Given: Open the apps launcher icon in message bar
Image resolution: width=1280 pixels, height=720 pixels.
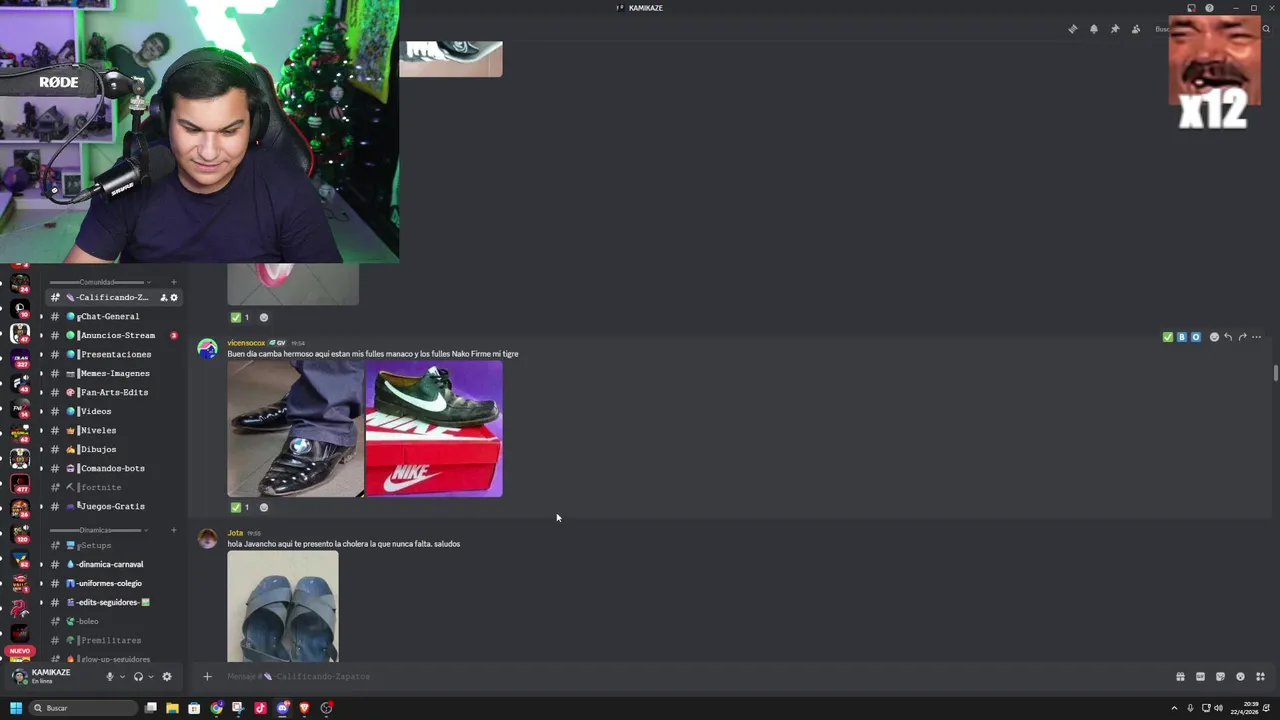Looking at the screenshot, I should [x=1260, y=676].
